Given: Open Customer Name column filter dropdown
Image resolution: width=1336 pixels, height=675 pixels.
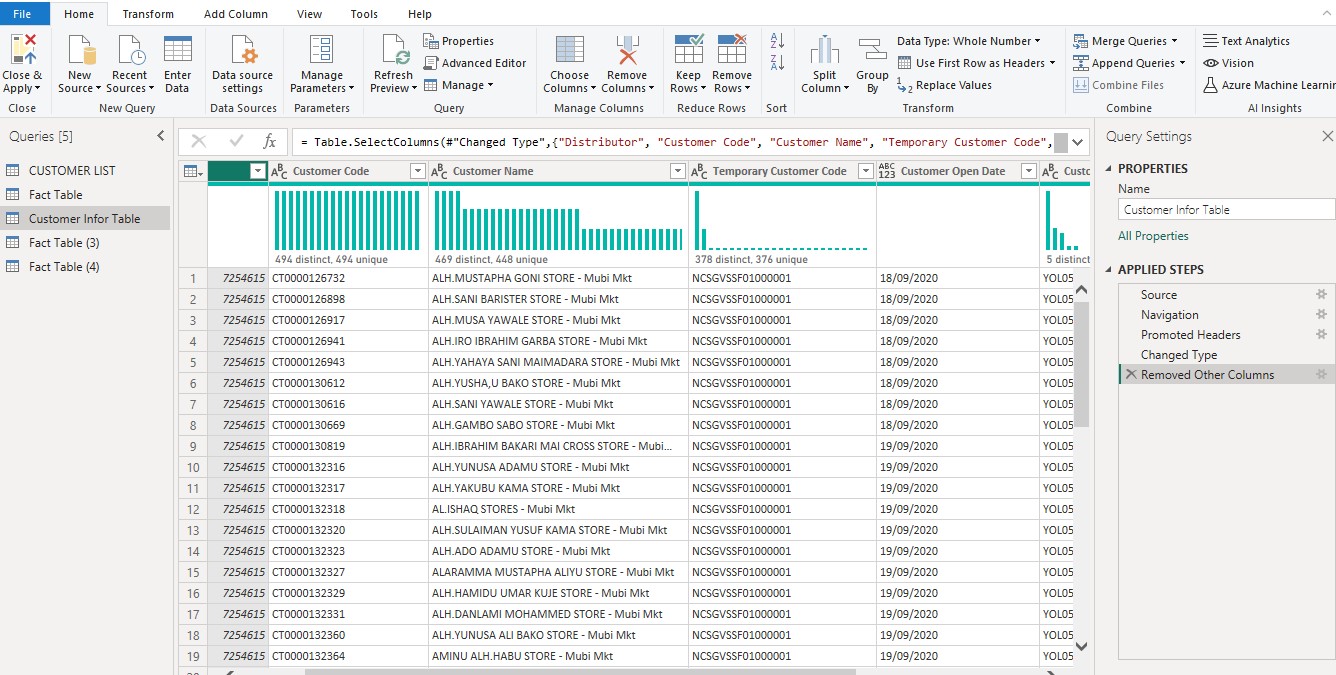Looking at the screenshot, I should click(x=678, y=172).
